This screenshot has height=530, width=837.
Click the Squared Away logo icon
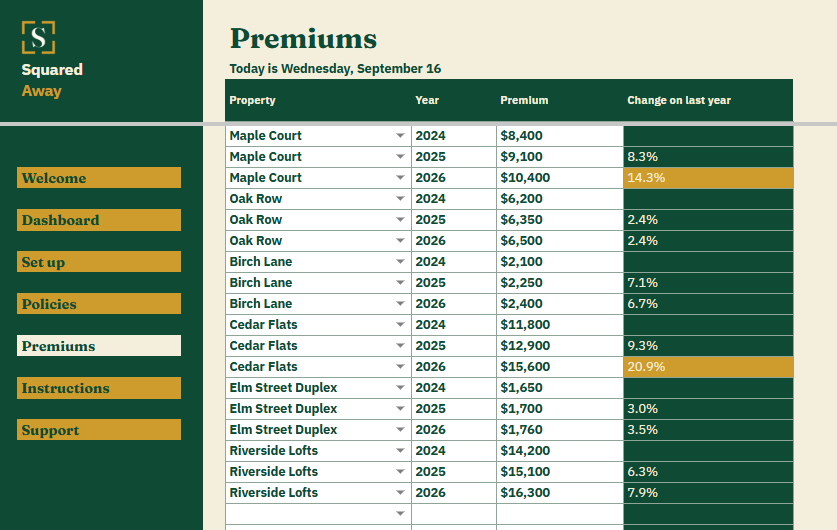pyautogui.click(x=38, y=37)
